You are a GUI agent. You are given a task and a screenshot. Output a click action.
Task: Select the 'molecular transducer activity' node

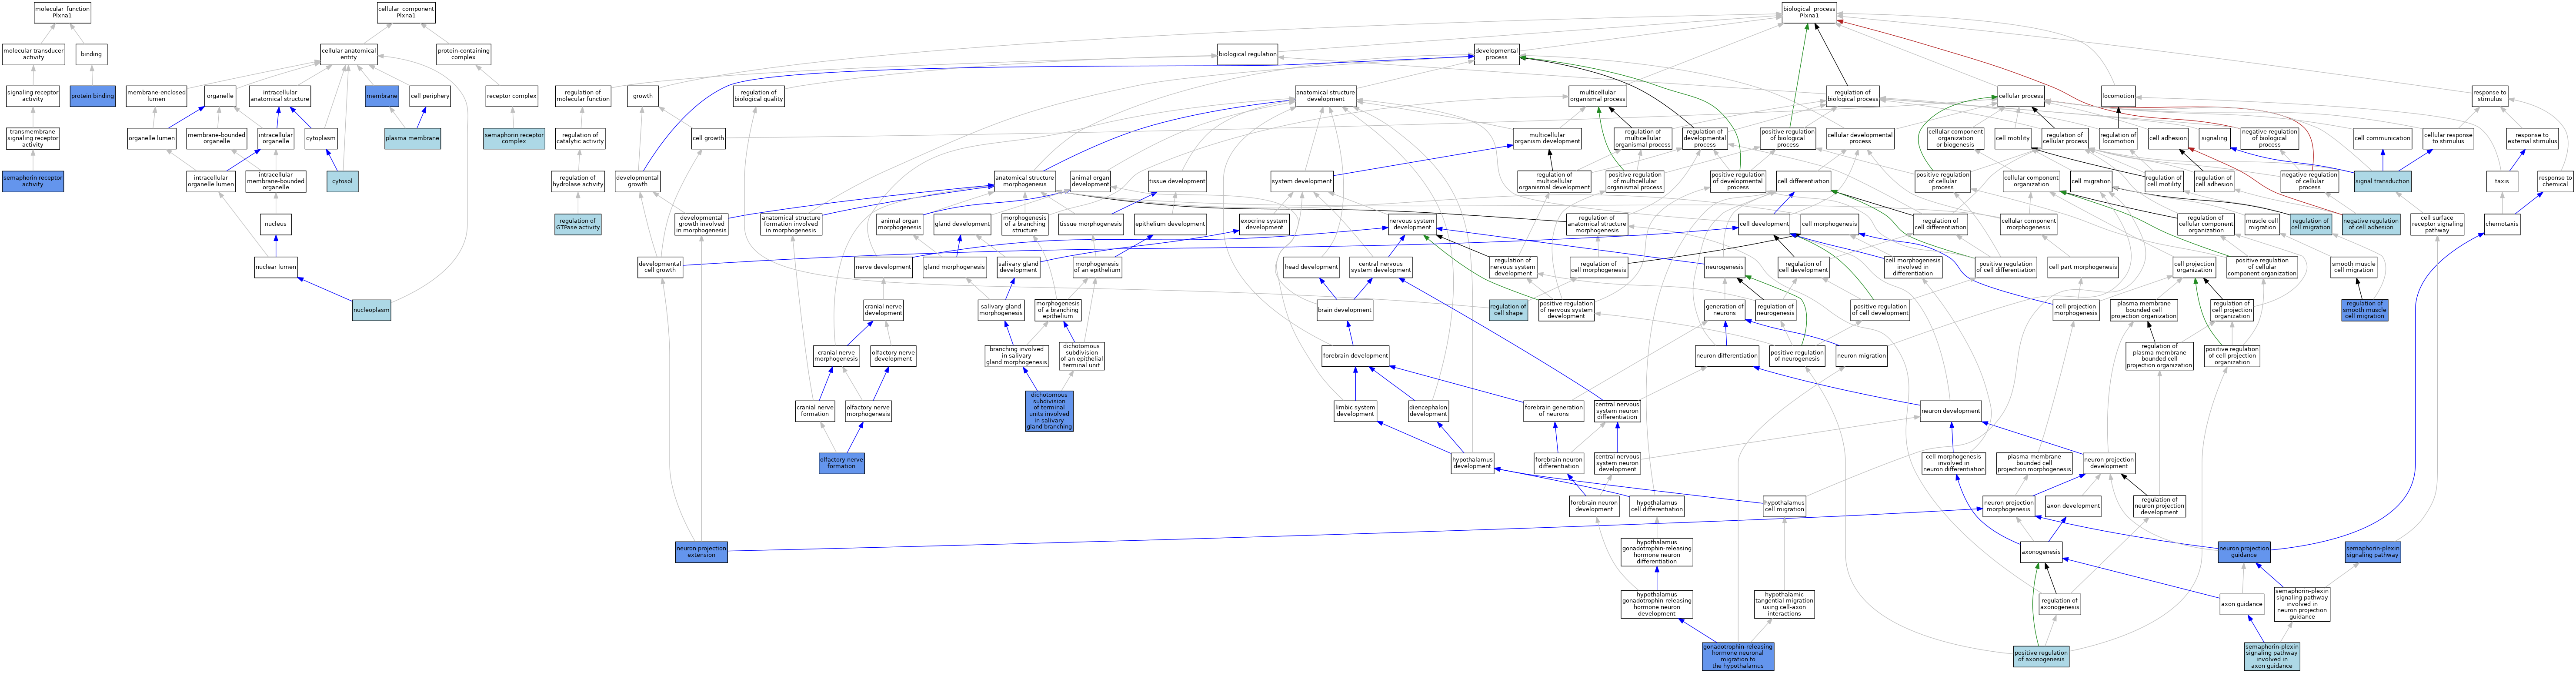point(33,54)
